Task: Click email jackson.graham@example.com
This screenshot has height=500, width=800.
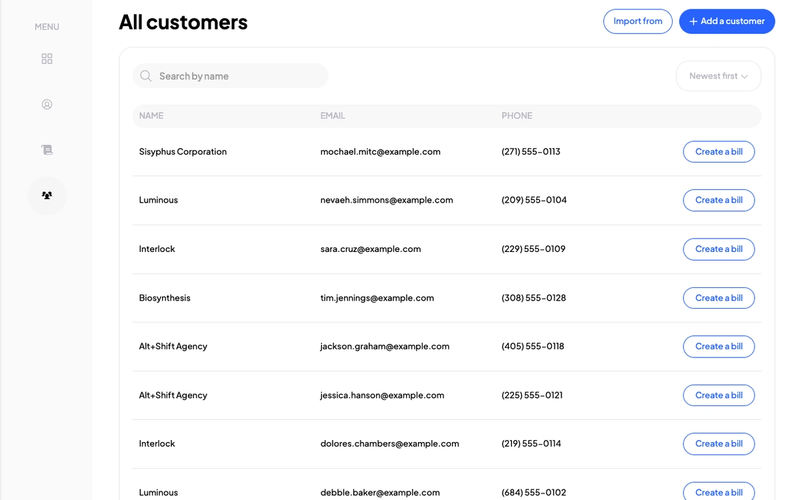Action: (385, 346)
